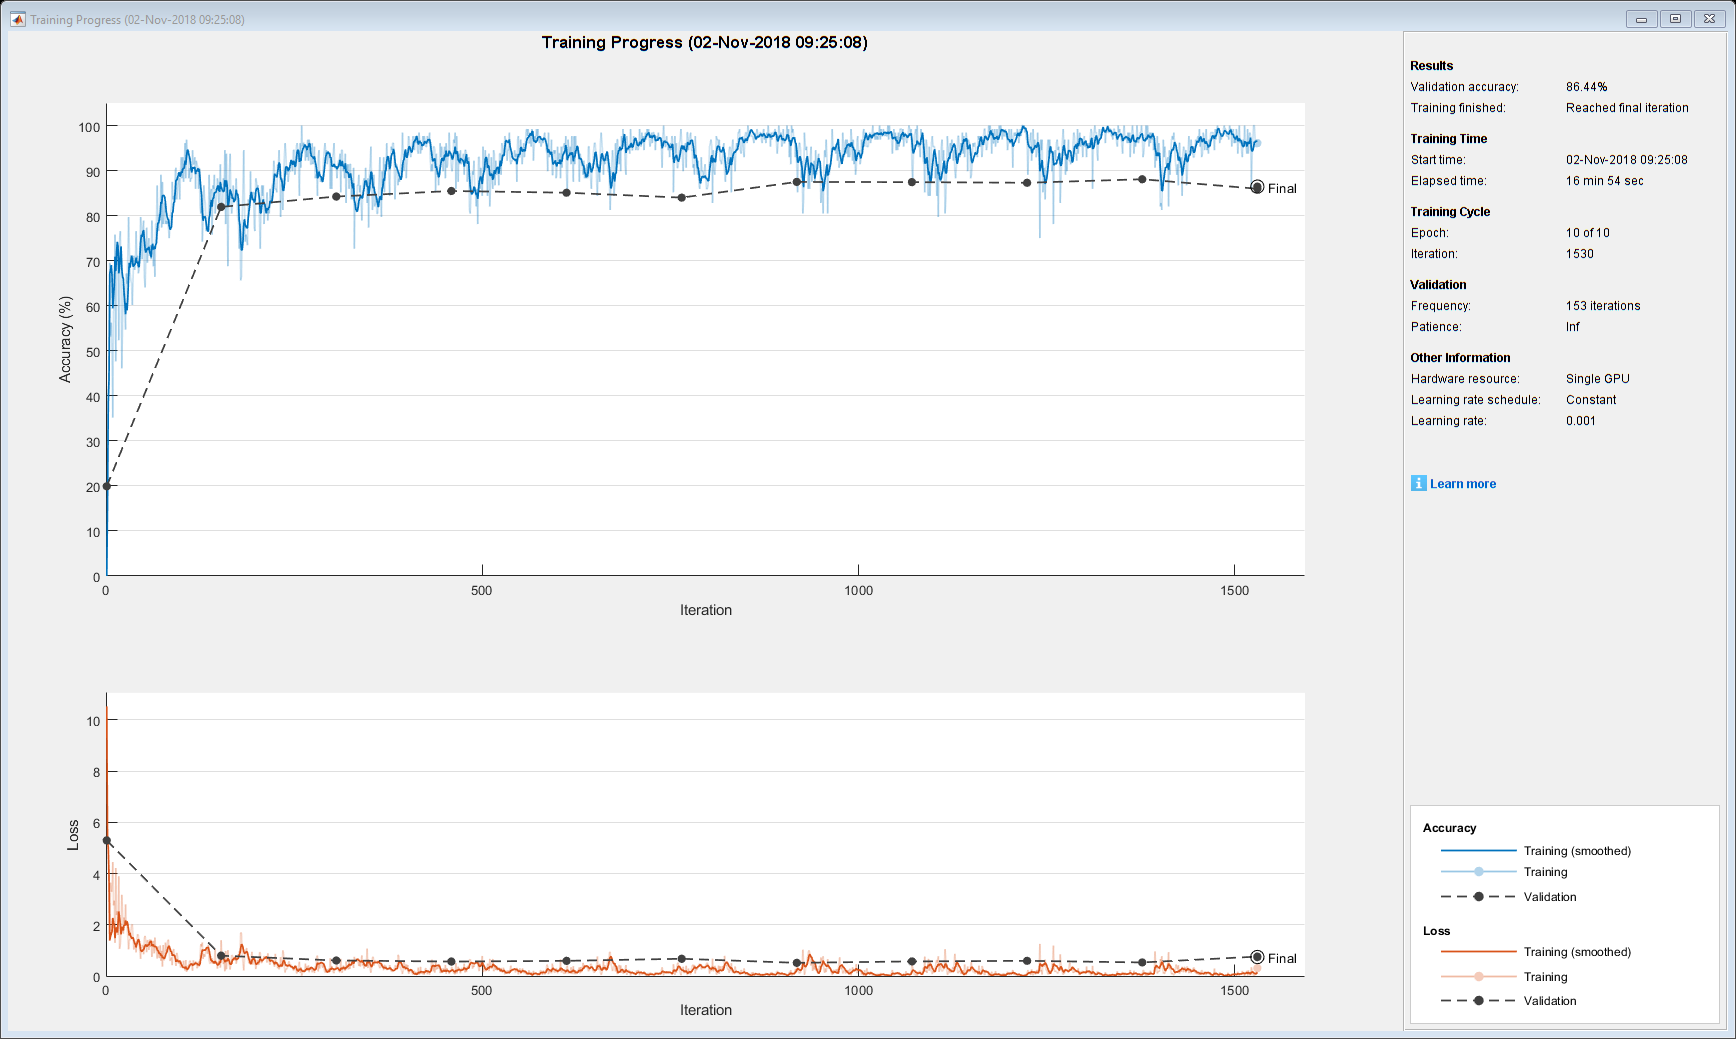Close the Training Progress window
The width and height of the screenshot is (1736, 1039).
click(x=1710, y=19)
